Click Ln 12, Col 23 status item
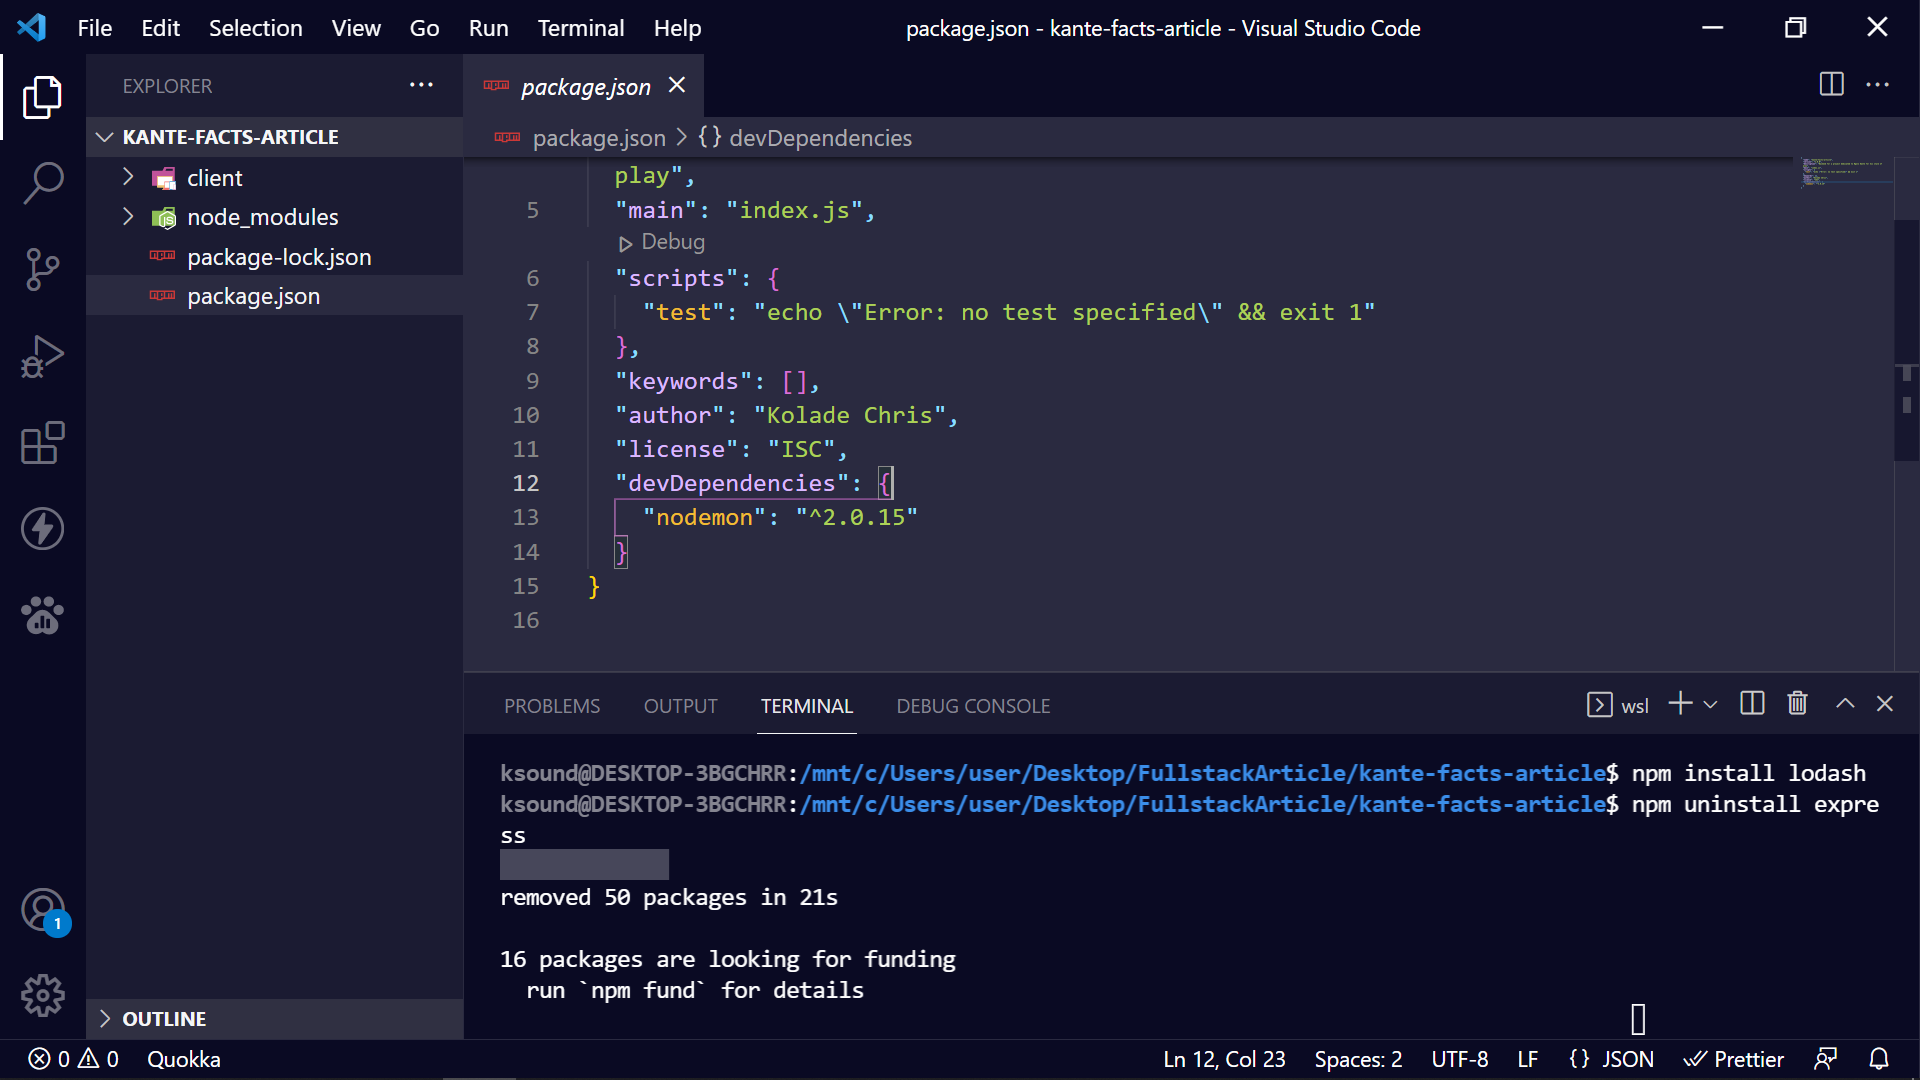This screenshot has width=1920, height=1080. click(x=1223, y=1059)
